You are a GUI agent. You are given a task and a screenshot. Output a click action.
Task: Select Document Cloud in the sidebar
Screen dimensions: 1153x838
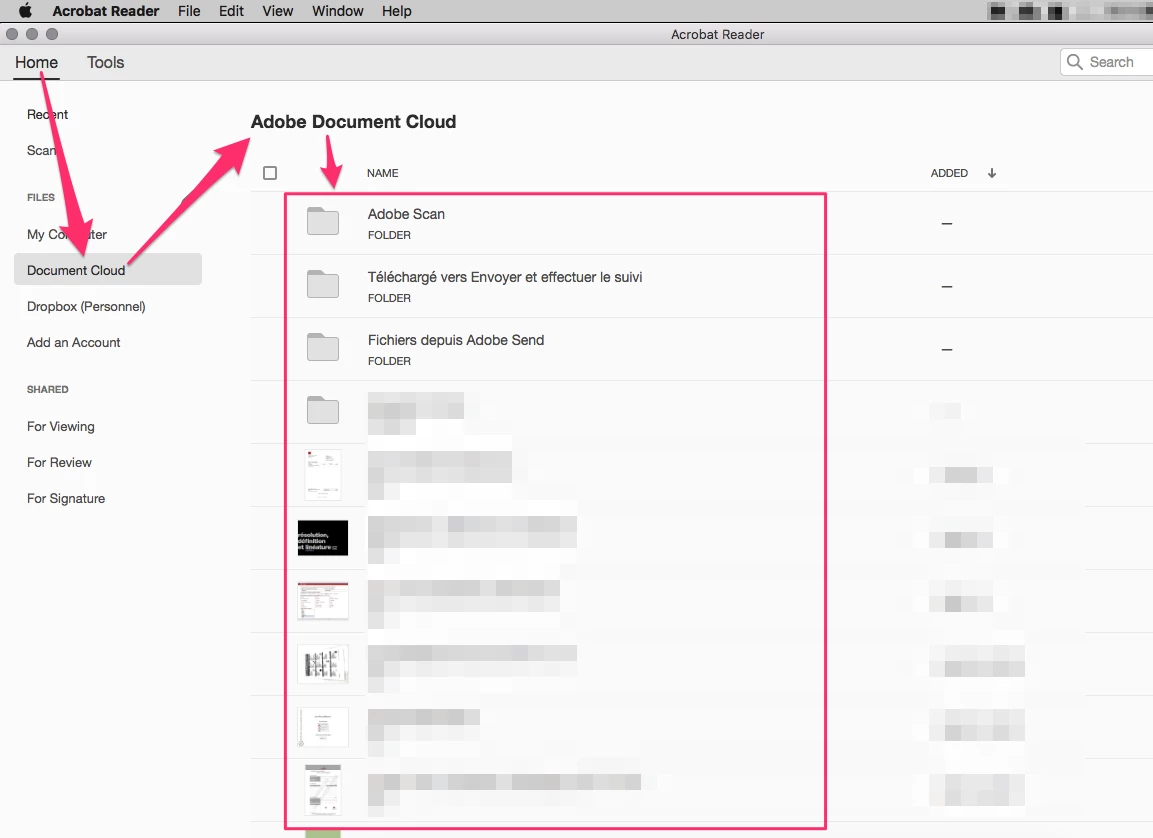(107, 269)
